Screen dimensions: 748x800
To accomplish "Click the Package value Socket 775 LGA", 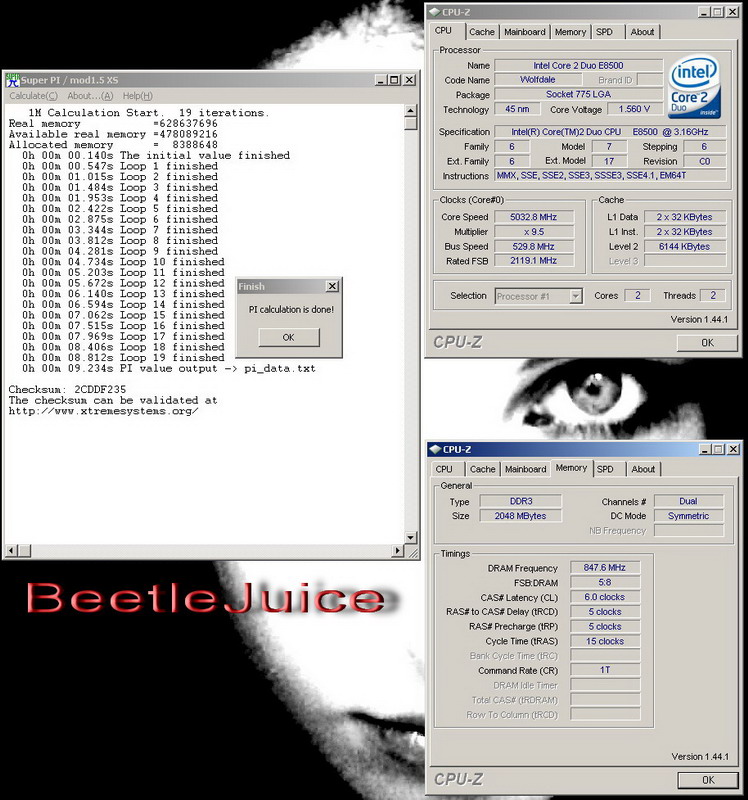I will pos(579,94).
